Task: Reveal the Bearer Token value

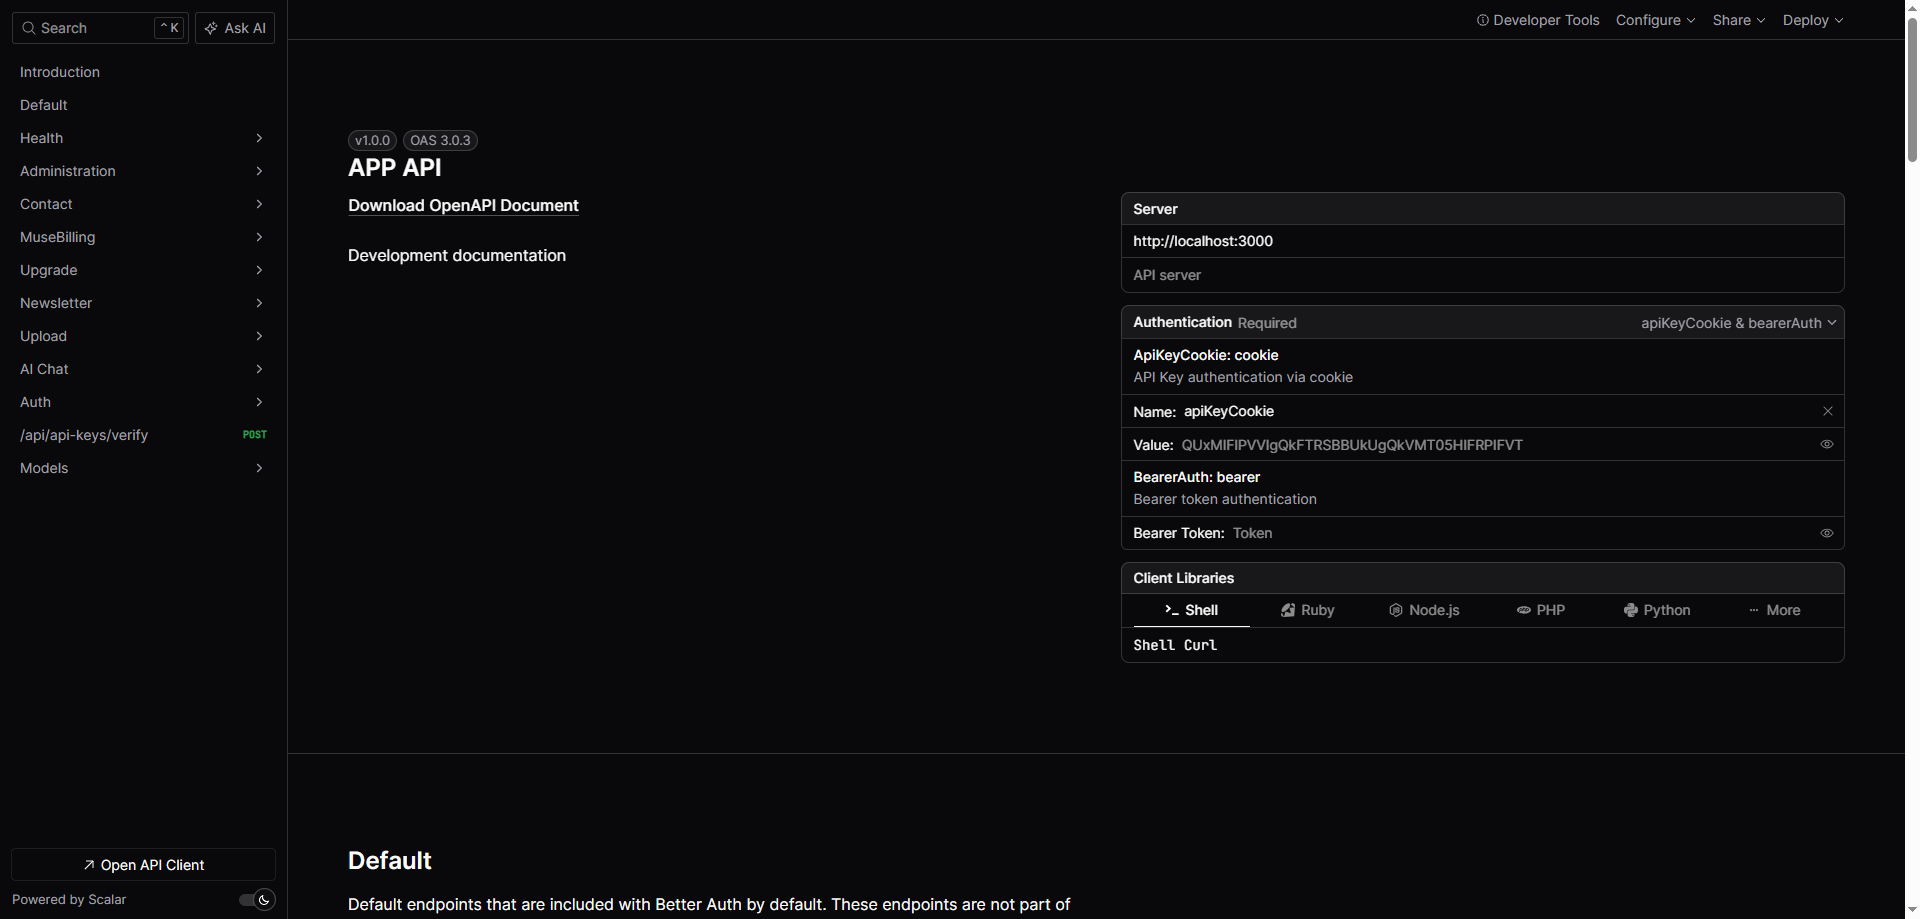Action: [1826, 533]
